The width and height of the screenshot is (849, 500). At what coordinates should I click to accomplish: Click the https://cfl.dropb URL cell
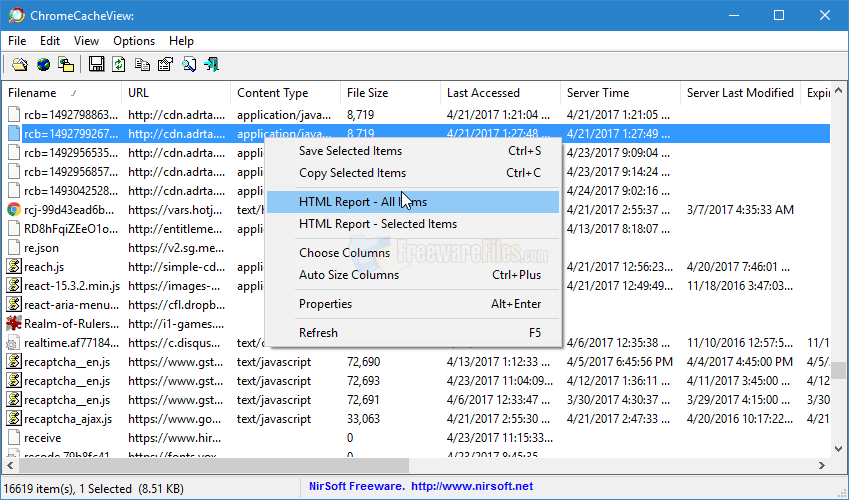[x=177, y=305]
